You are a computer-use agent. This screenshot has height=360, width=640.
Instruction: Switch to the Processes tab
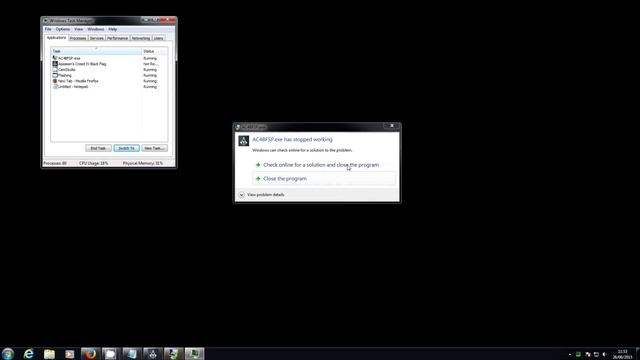[x=78, y=38]
